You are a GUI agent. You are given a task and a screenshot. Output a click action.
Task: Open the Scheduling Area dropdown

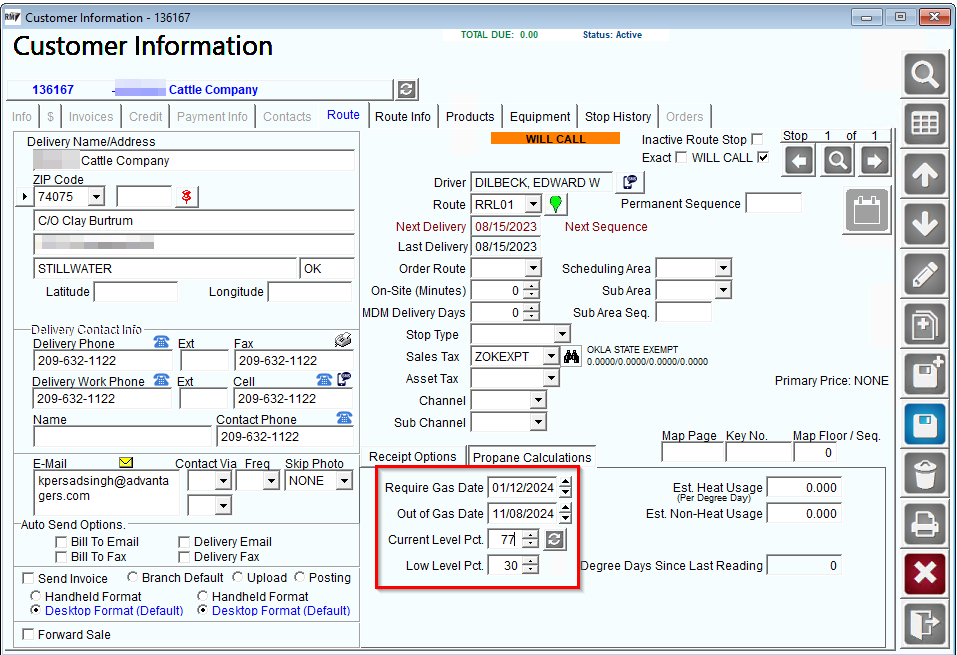(x=723, y=268)
